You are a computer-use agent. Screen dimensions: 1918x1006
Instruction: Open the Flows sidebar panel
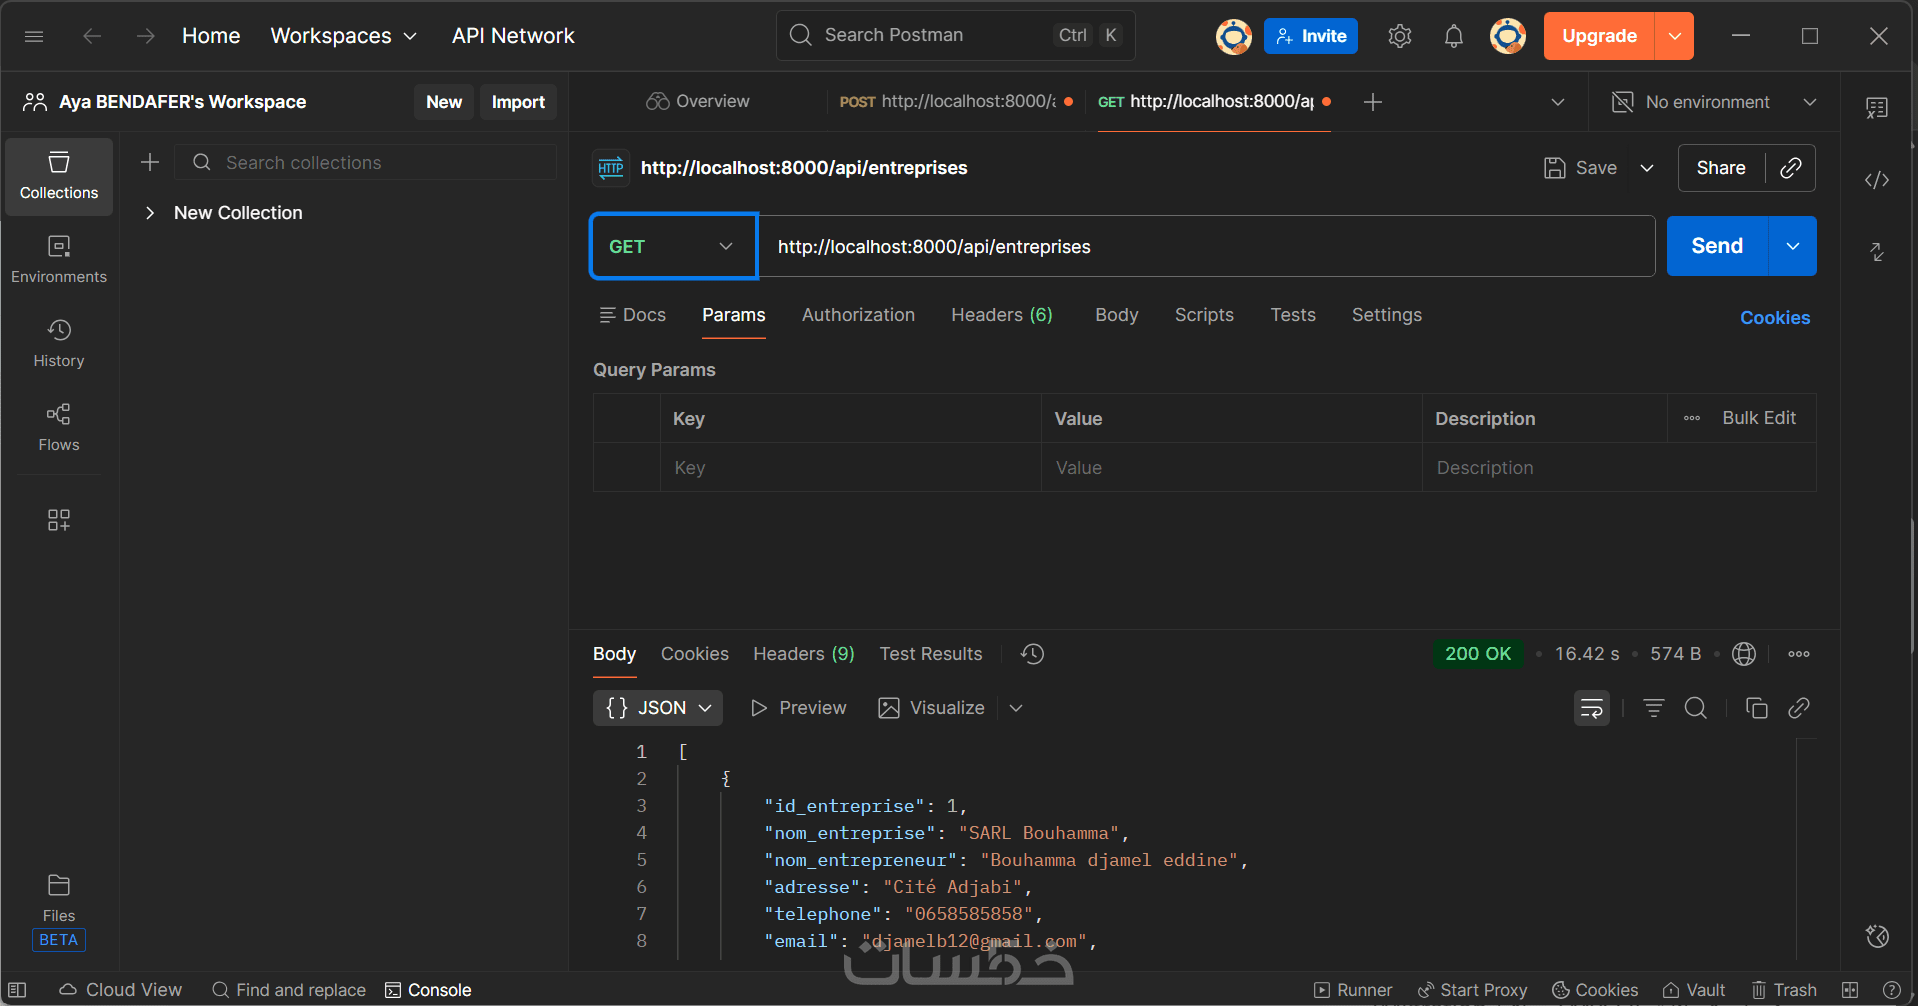coord(59,427)
